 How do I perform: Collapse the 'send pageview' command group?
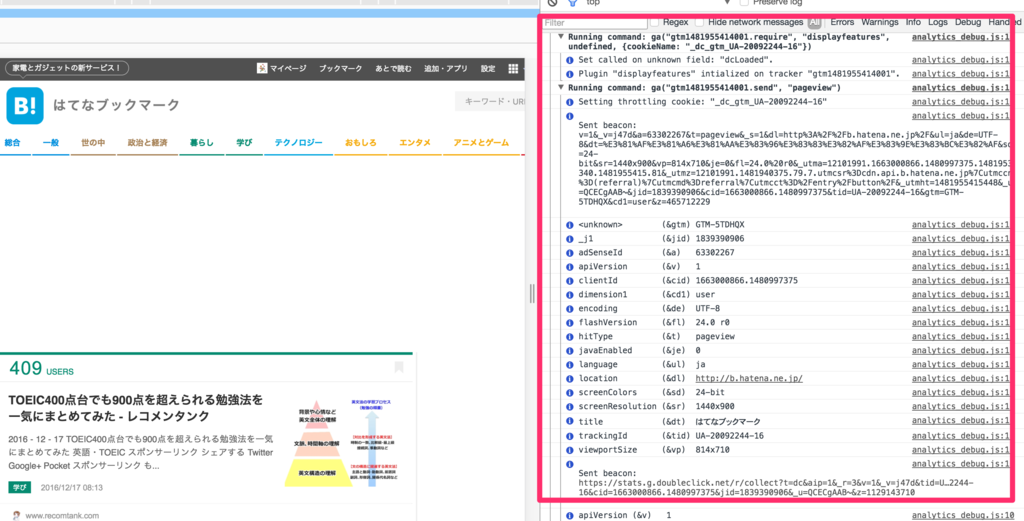pos(560,87)
